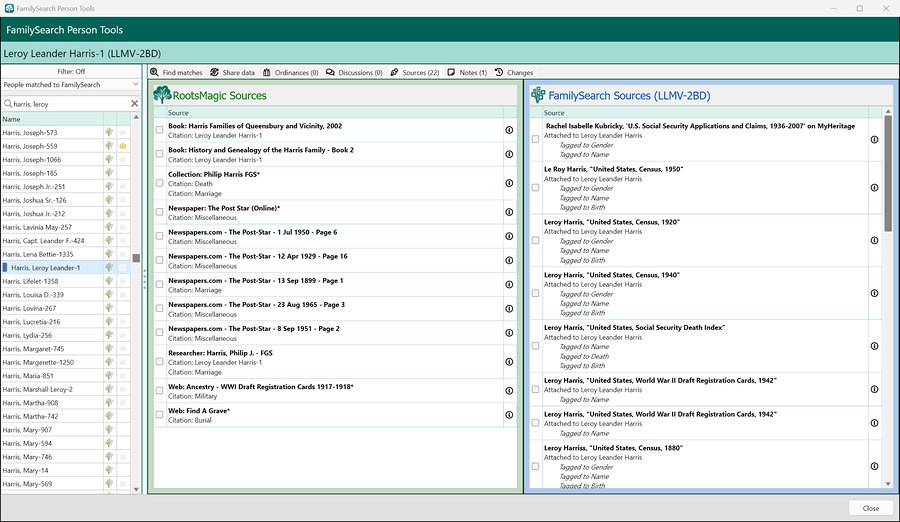Open info for Post-Star 23 Aug 1965 source

tap(509, 309)
